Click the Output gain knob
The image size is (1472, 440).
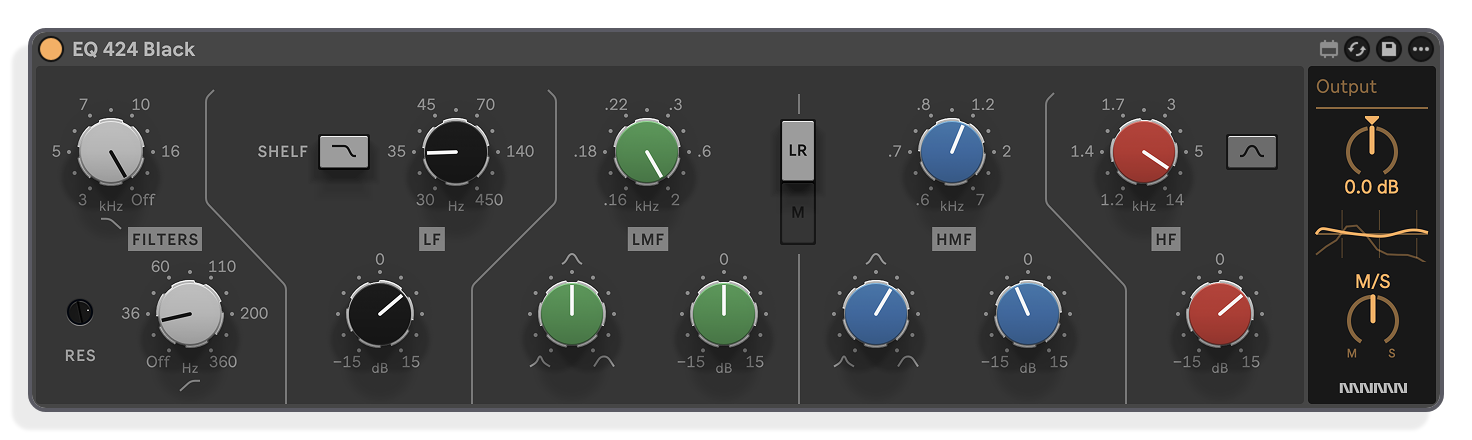click(1372, 147)
